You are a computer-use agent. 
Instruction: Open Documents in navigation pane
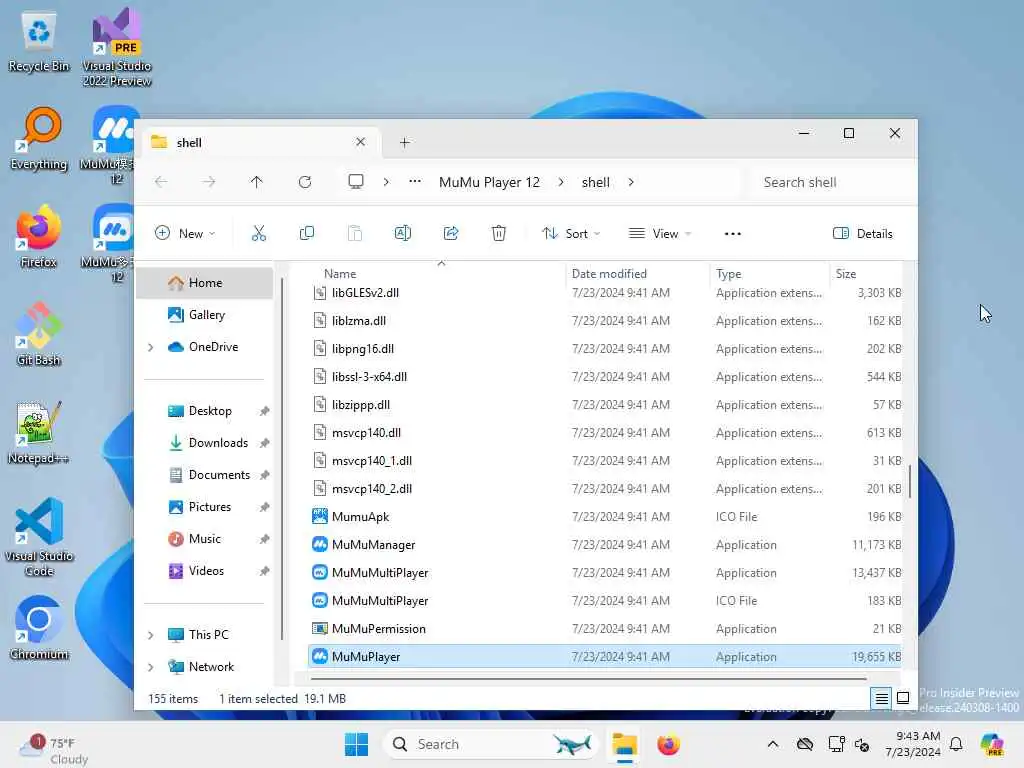(219, 475)
